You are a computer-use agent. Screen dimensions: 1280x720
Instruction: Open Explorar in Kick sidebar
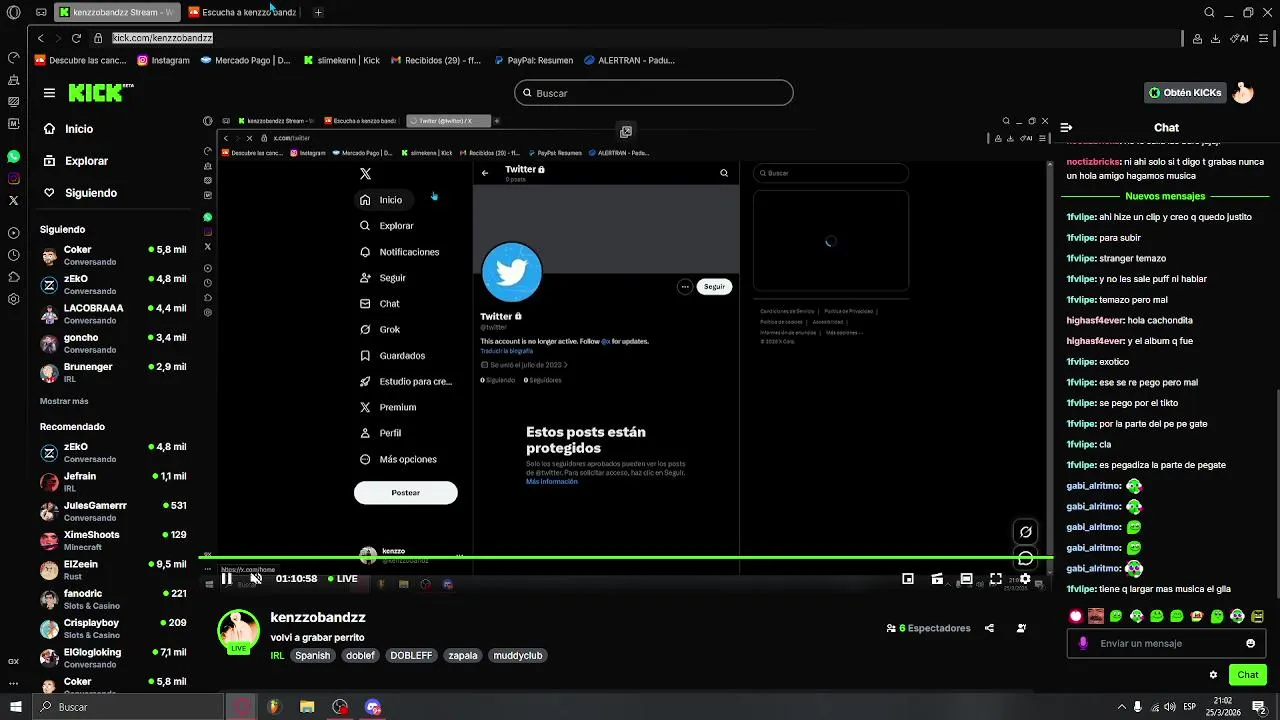(76, 161)
